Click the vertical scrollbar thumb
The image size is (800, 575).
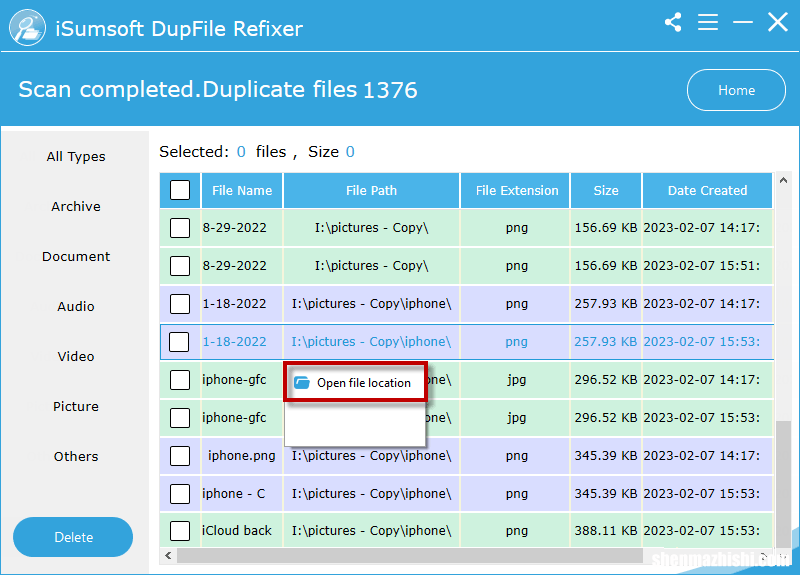tap(783, 484)
